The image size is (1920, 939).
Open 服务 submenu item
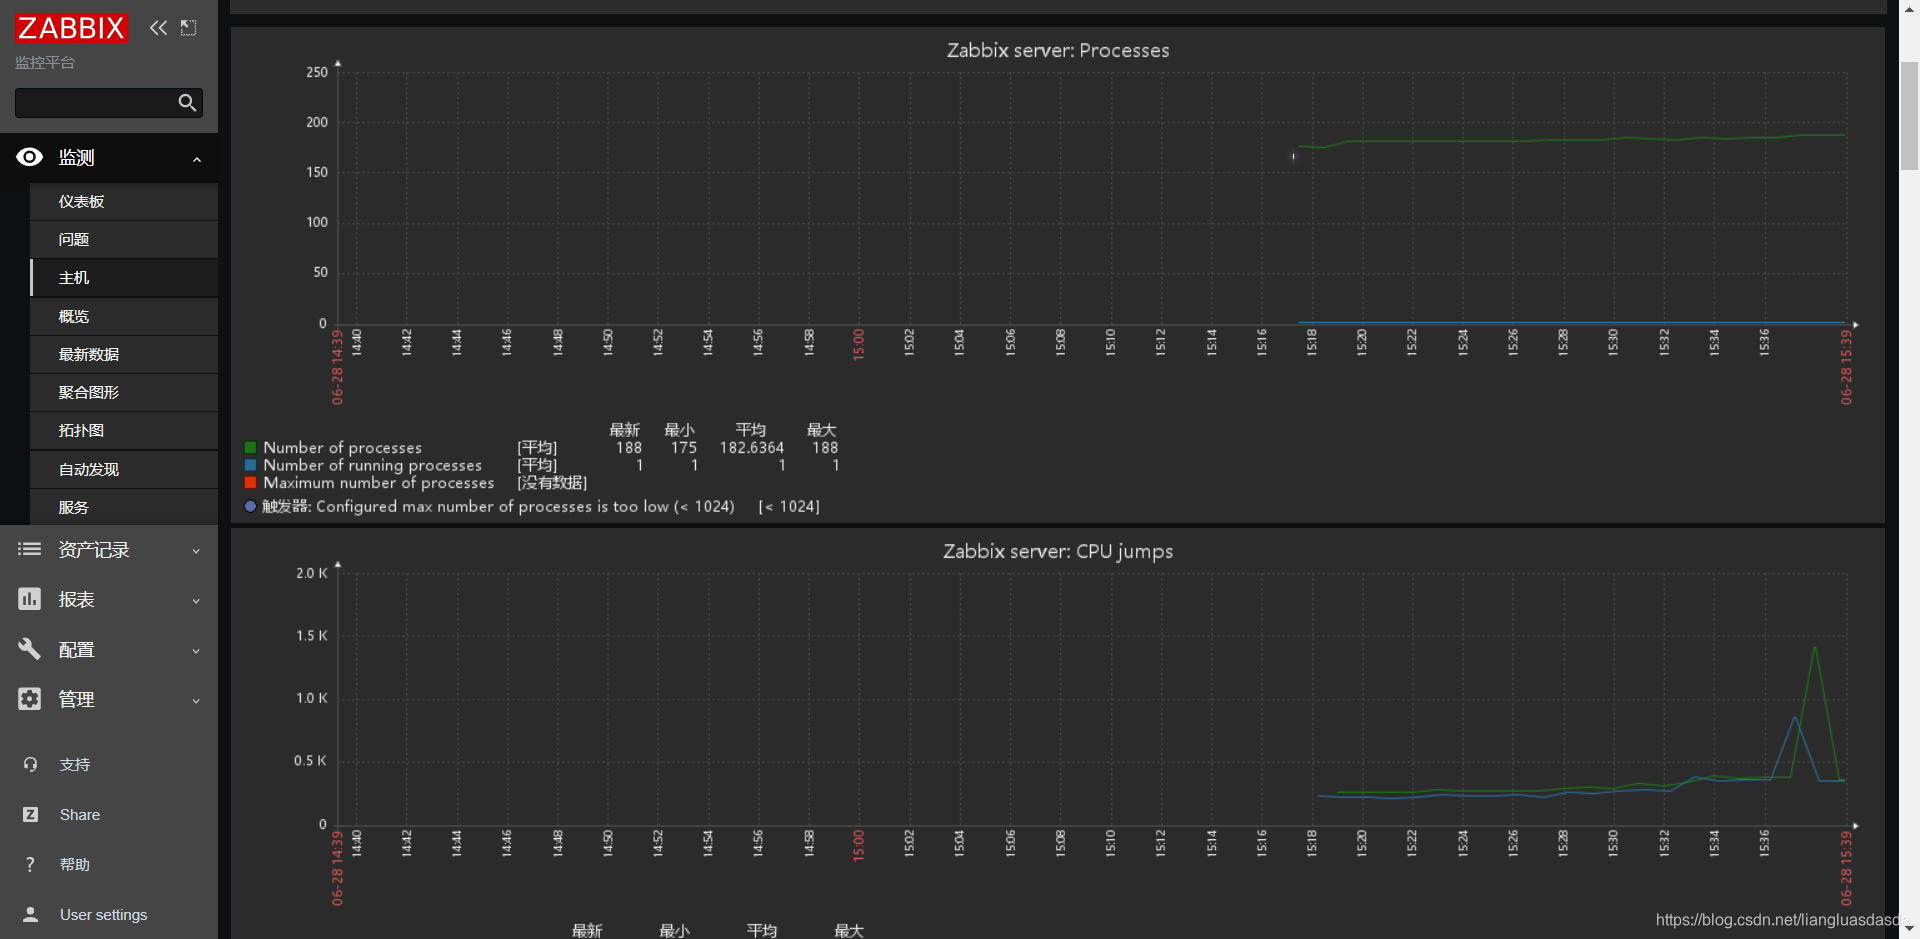click(124, 508)
